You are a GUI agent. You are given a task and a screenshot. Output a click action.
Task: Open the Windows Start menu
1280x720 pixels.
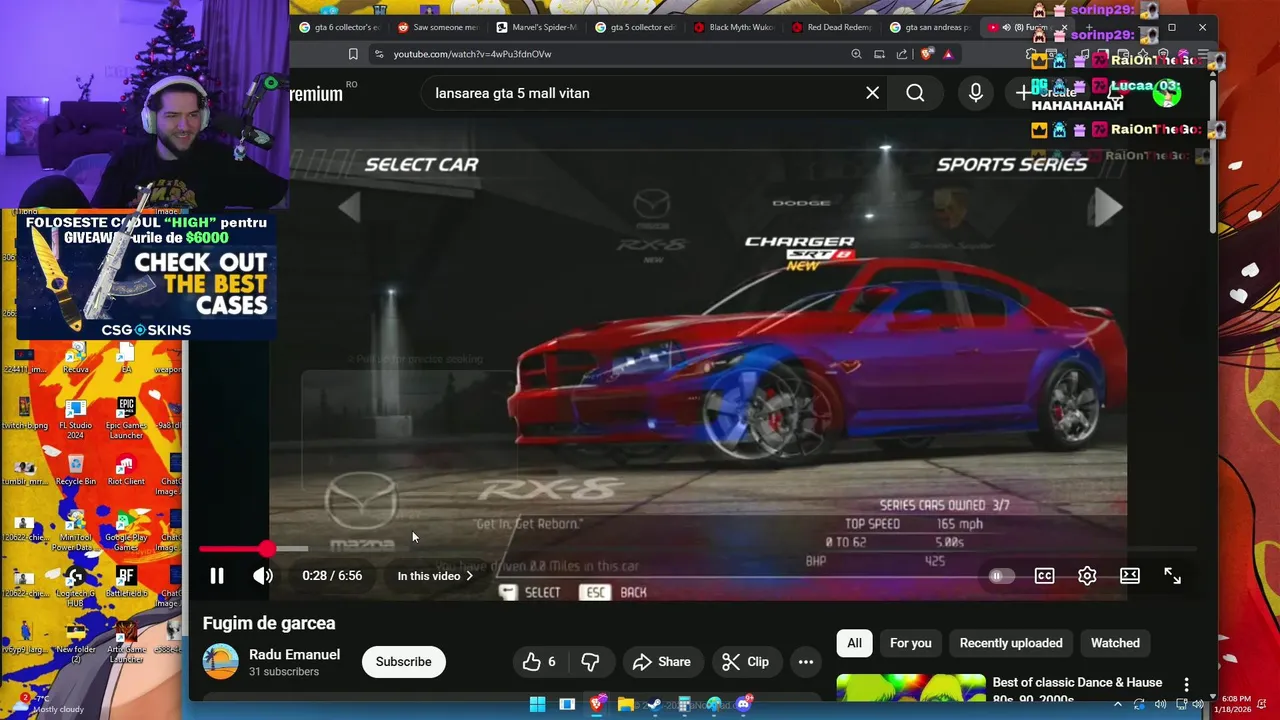(537, 705)
